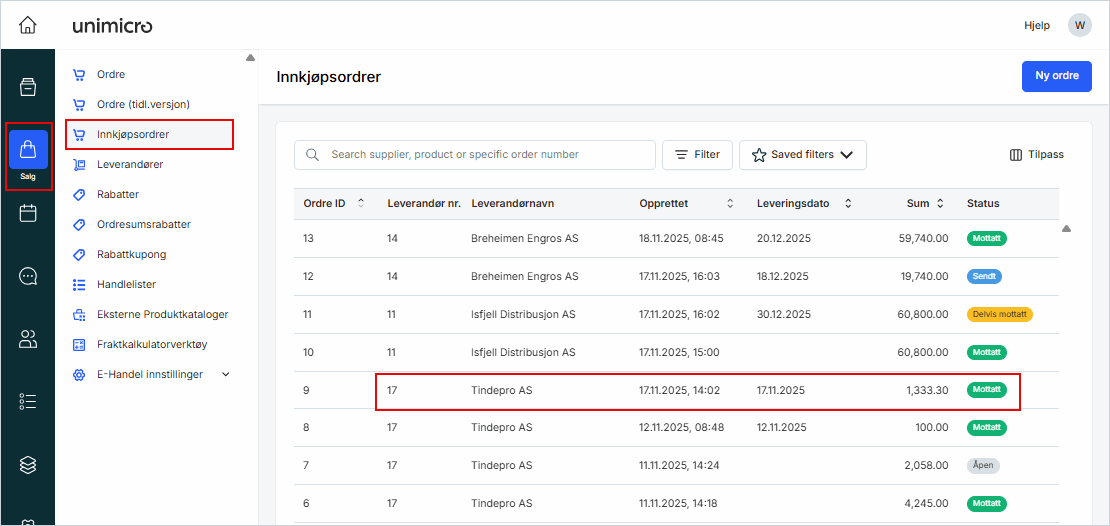Open the Filter button
The width and height of the screenshot is (1110, 526).
click(697, 155)
